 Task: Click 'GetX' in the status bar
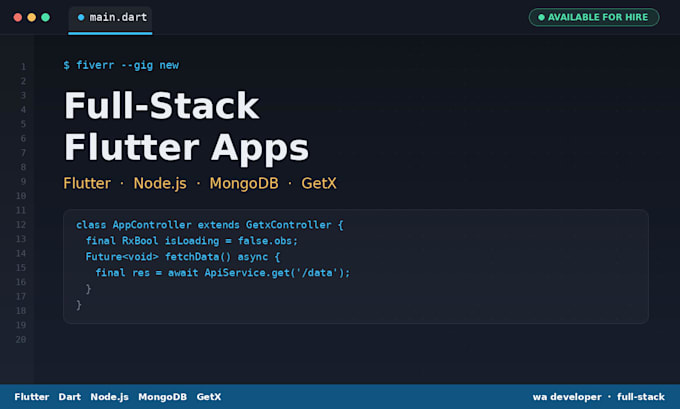(x=209, y=397)
